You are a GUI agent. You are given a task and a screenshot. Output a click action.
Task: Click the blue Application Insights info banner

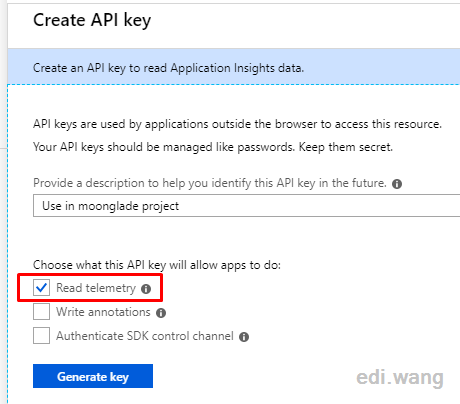coord(234,67)
